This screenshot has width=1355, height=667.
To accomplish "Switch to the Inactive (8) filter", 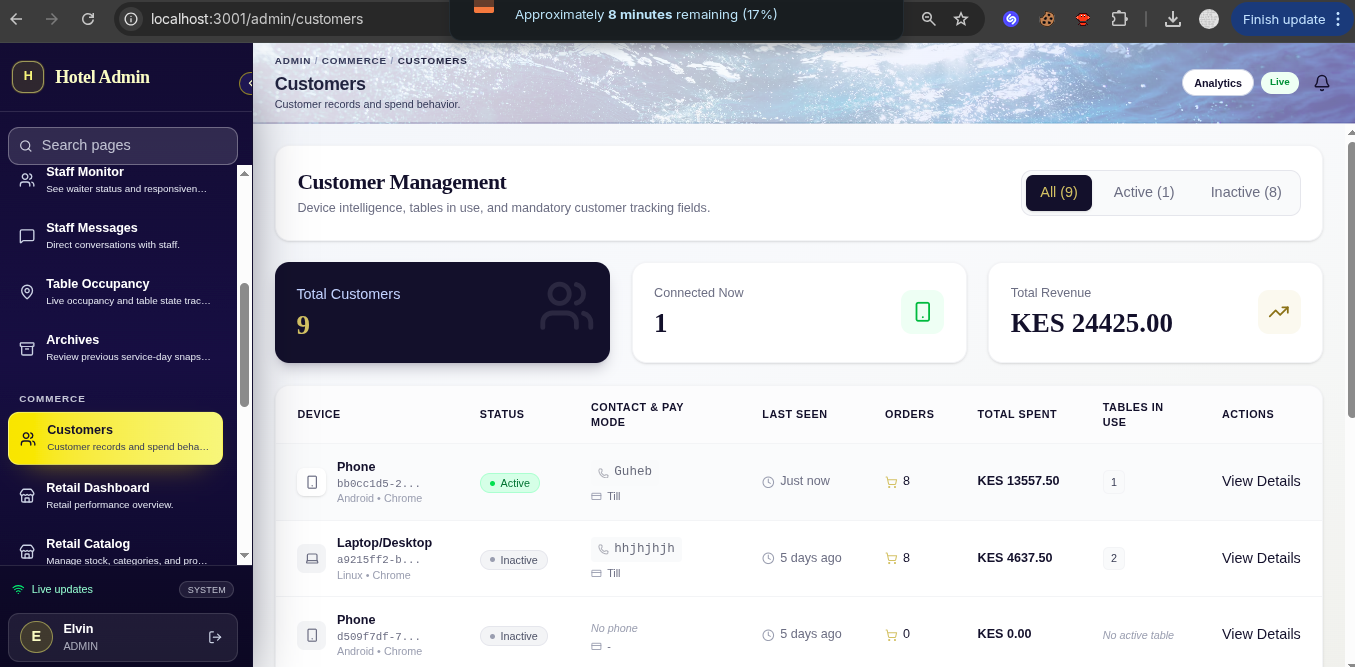I will [x=1246, y=192].
